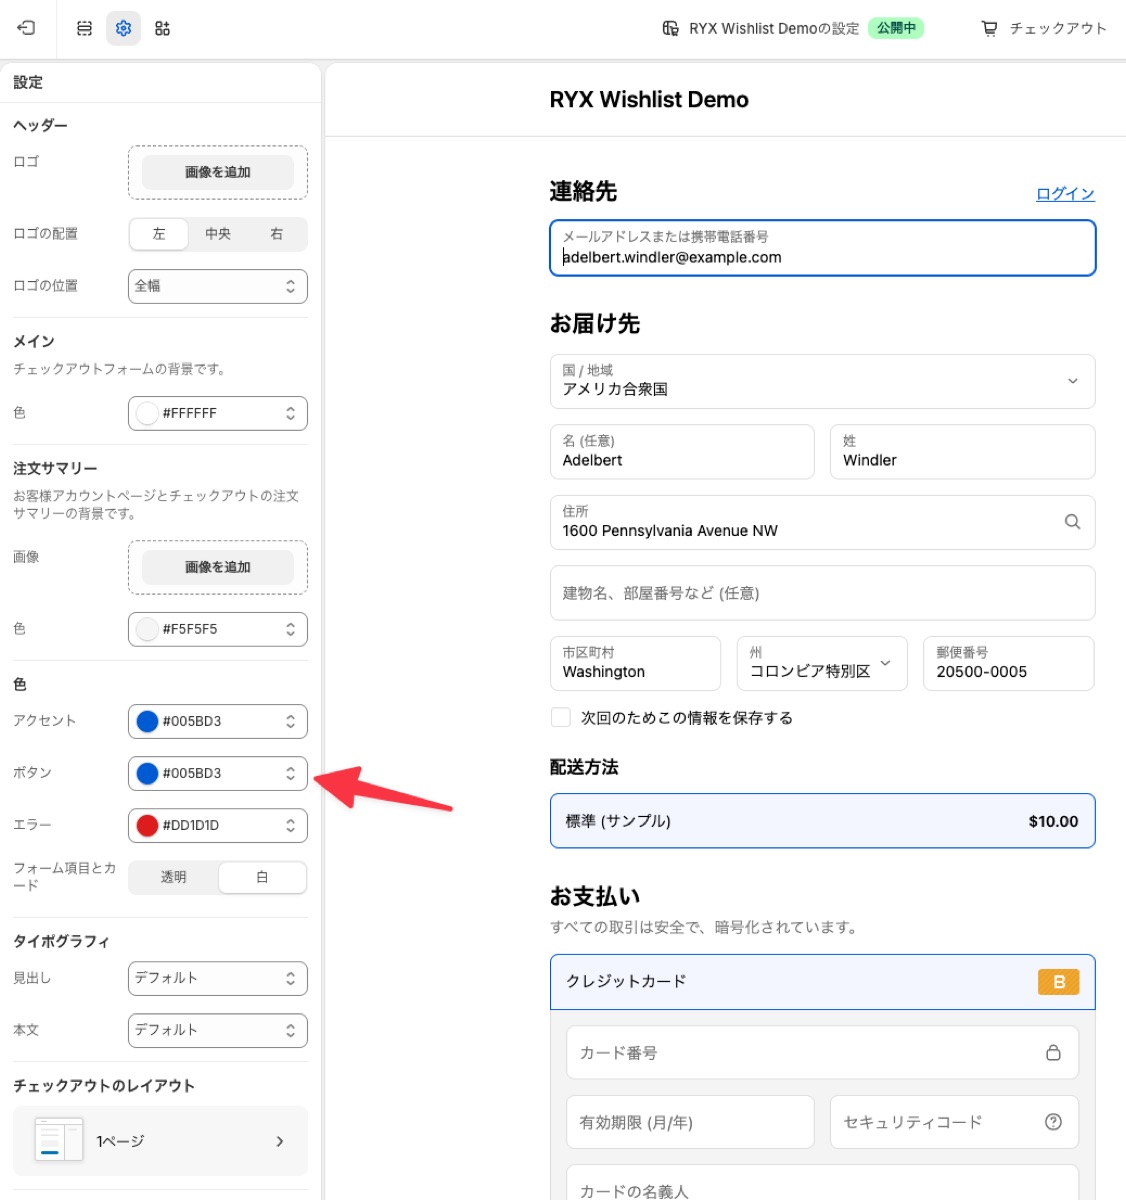Viewport: 1126px width, 1200px height.
Task: Click the ログイン link
Action: [1065, 194]
